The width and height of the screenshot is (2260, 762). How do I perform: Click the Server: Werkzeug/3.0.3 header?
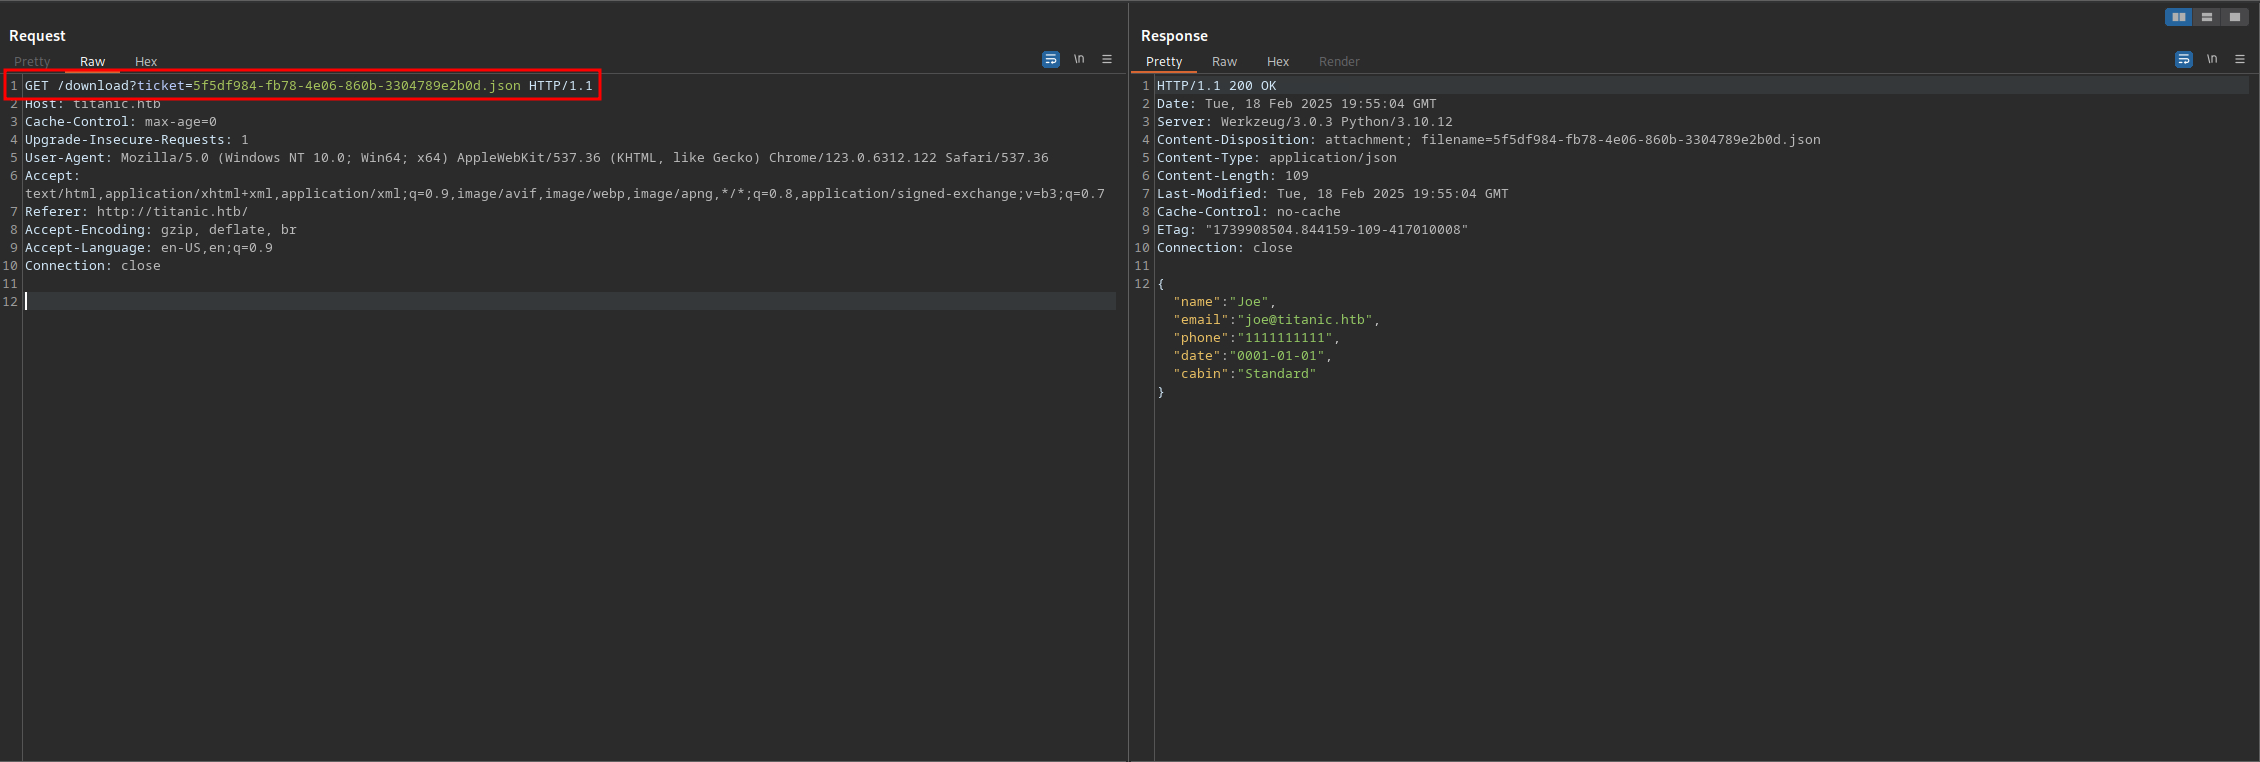(1305, 122)
